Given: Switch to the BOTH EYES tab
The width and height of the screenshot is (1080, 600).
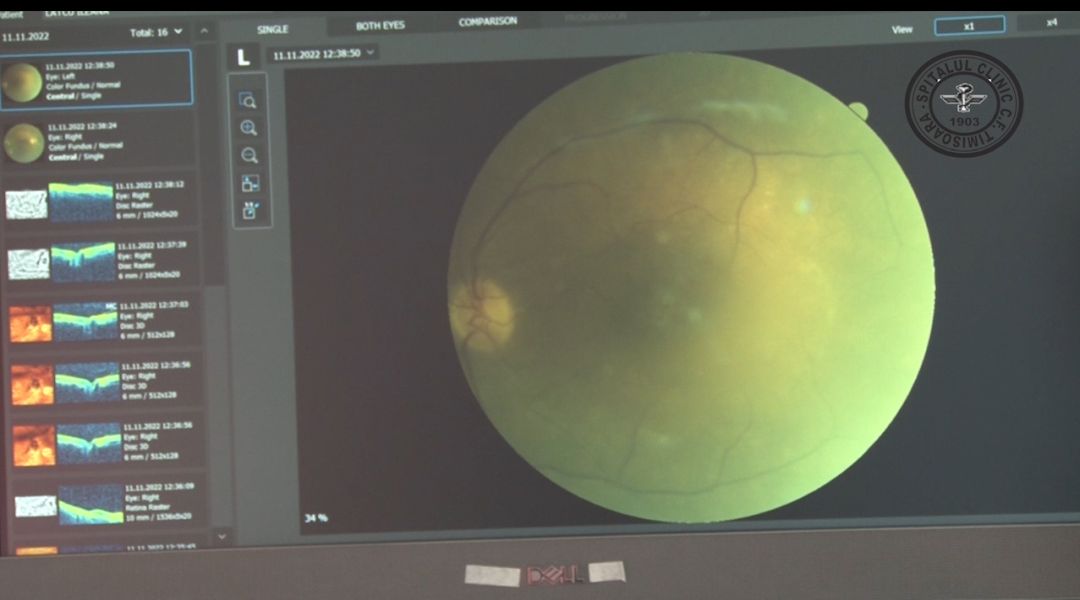Looking at the screenshot, I should coord(380,25).
